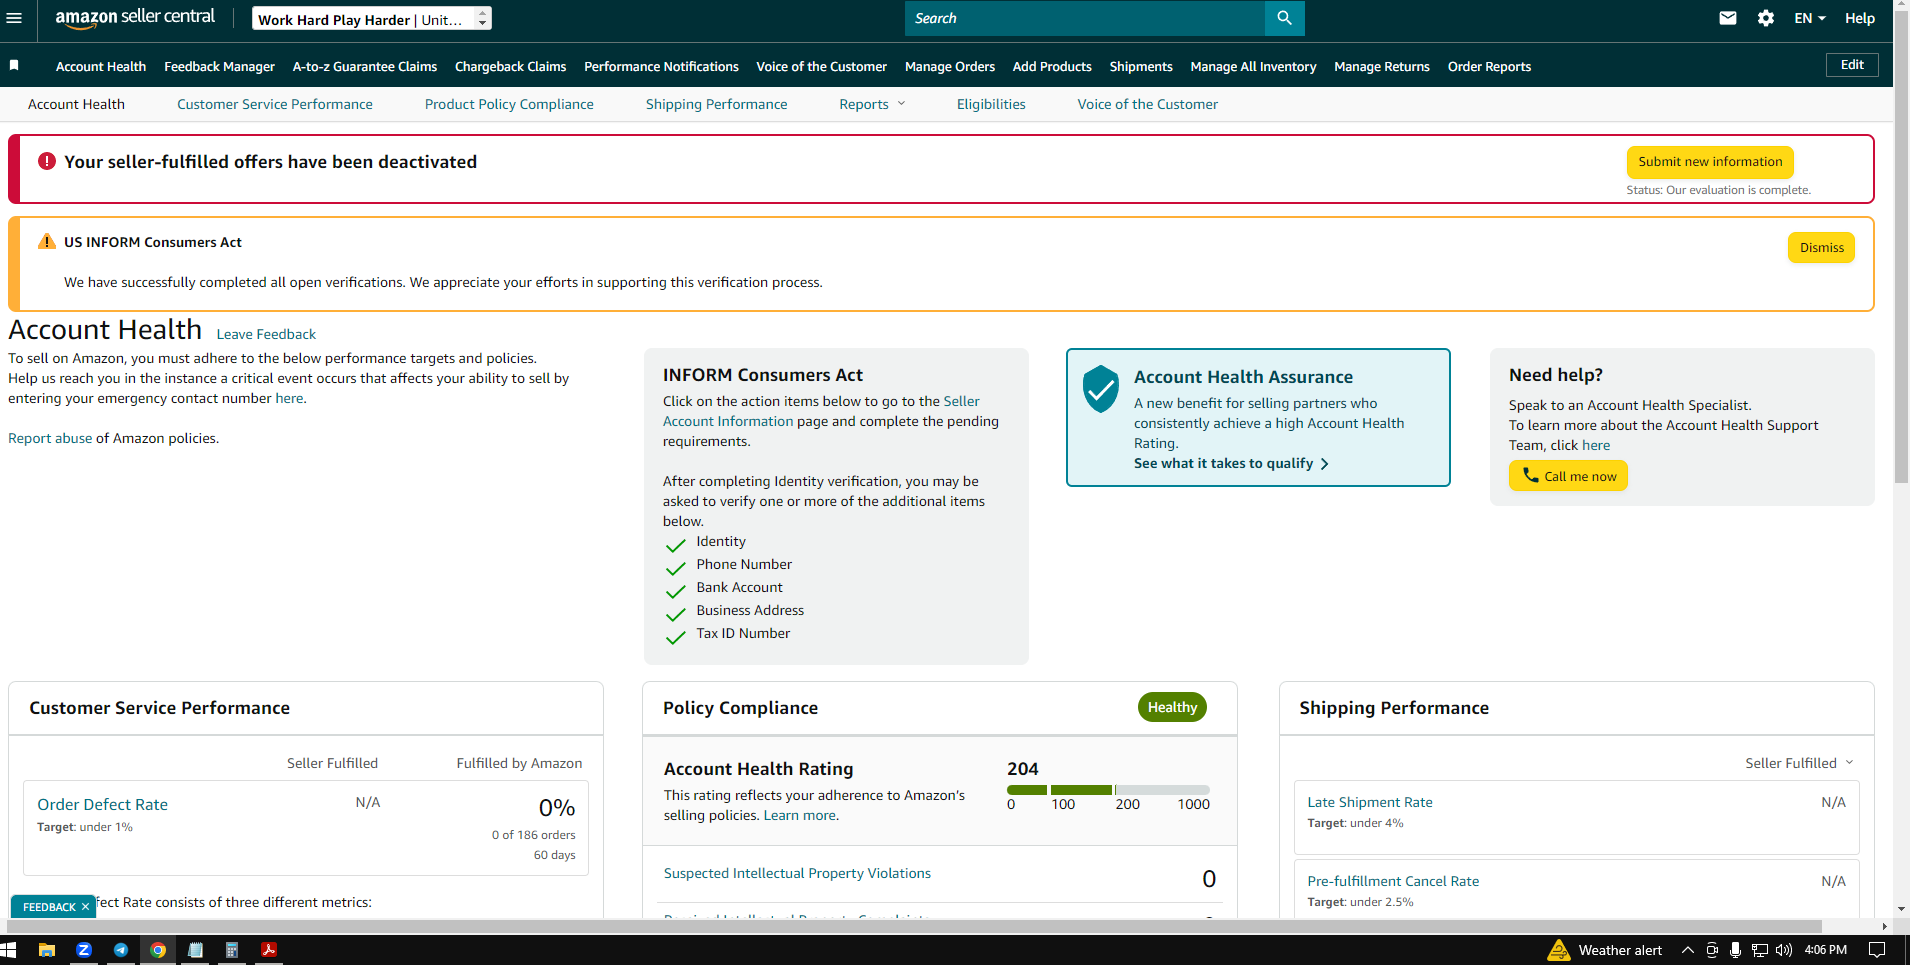Open the Report abuse link
Screen dimensions: 1910x965
pos(50,438)
